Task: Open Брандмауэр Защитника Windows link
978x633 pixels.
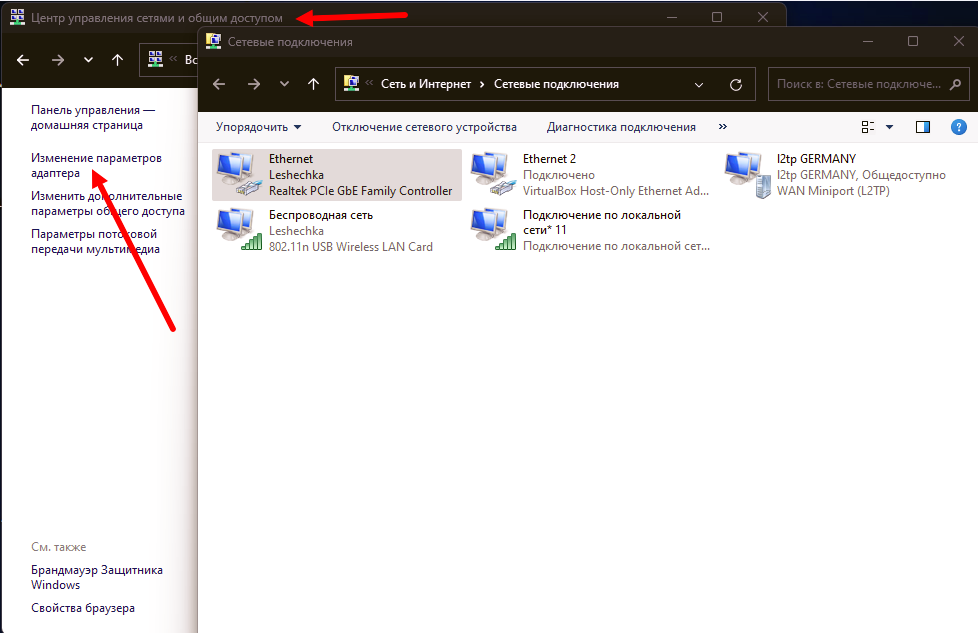Action: (97, 577)
